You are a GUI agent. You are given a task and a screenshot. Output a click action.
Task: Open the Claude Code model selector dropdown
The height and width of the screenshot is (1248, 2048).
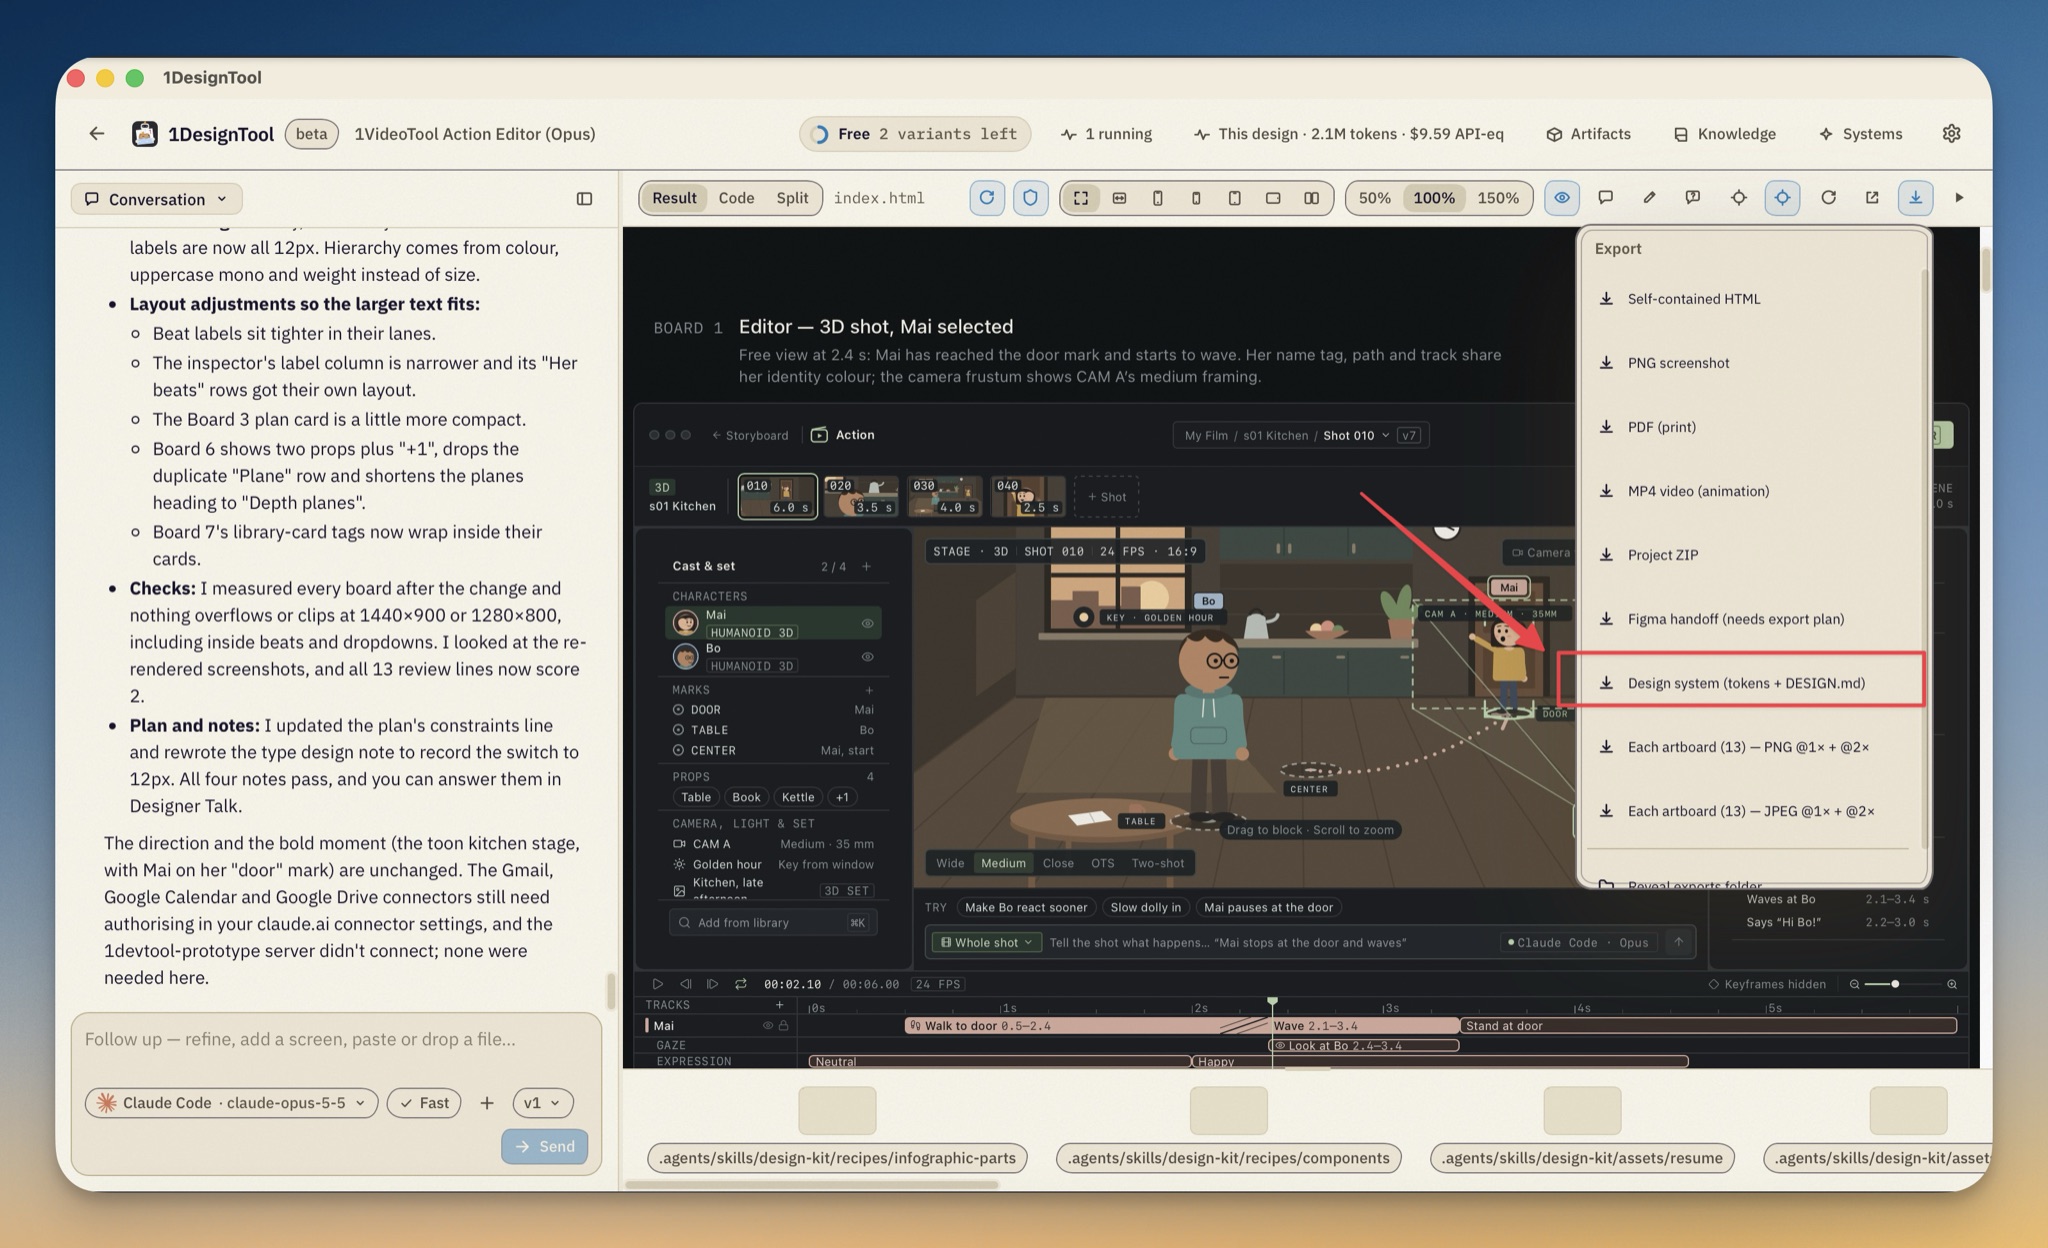point(232,1102)
